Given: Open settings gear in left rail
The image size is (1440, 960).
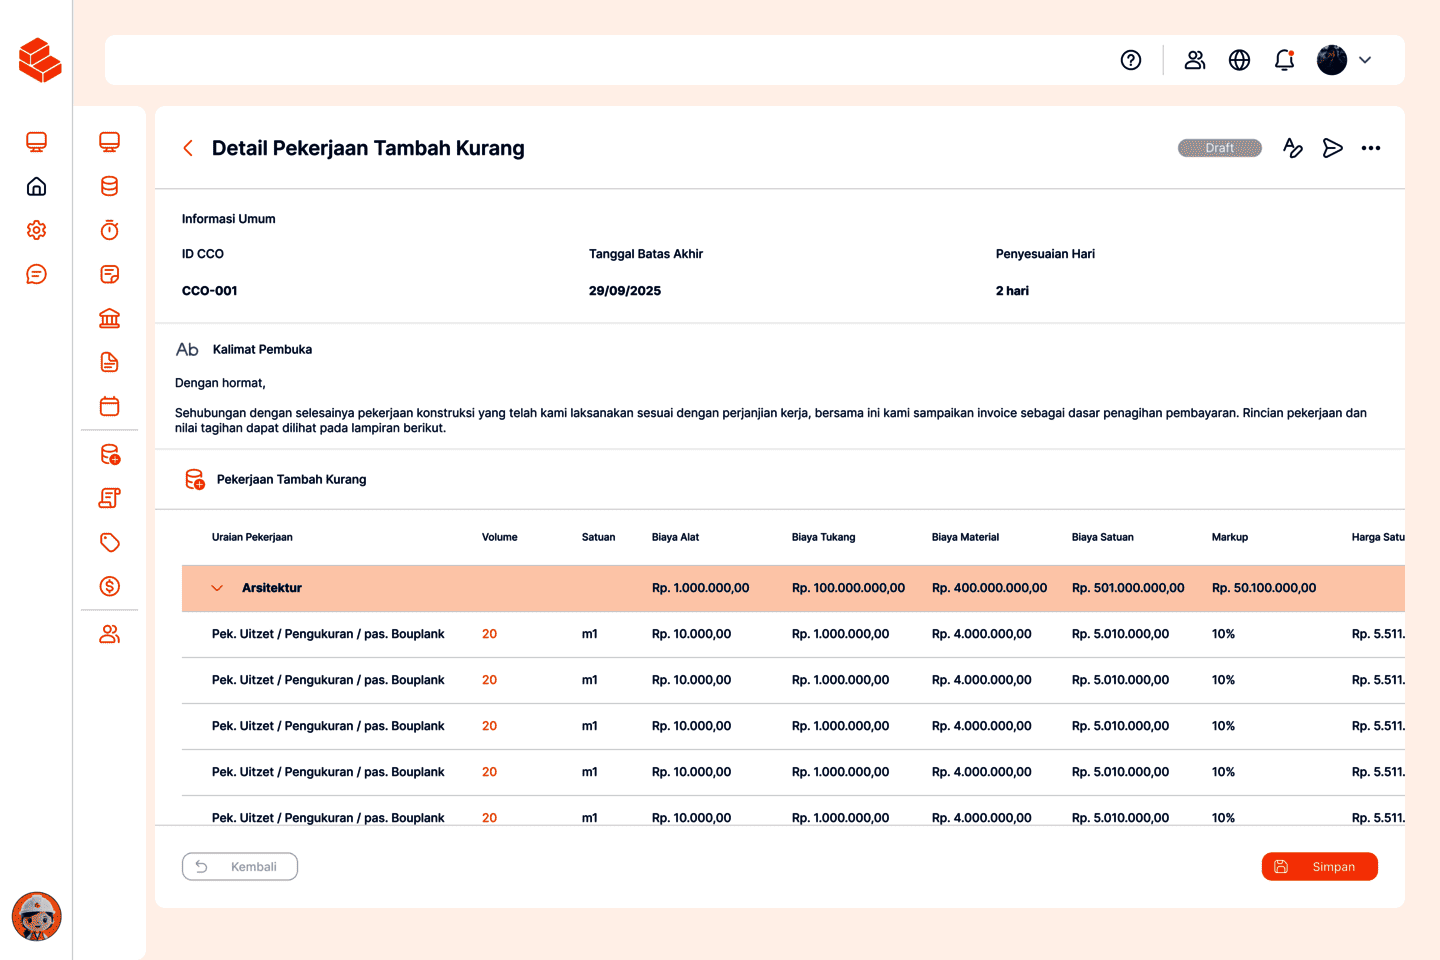Looking at the screenshot, I should 37,230.
